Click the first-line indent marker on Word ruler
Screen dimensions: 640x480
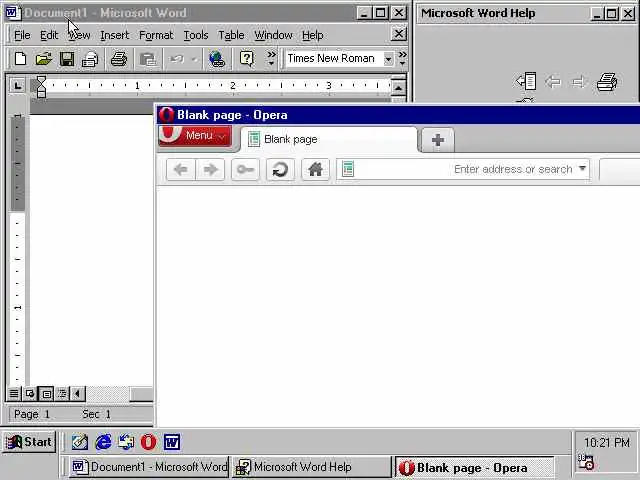[41, 80]
